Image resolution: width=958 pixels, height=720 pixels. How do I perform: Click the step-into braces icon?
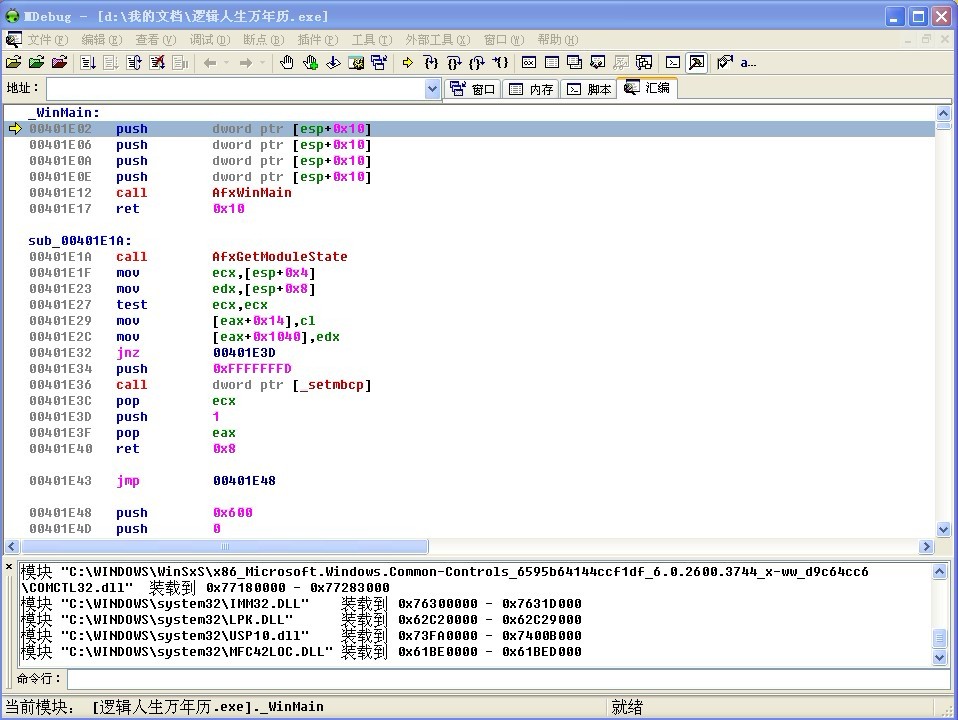(431, 62)
